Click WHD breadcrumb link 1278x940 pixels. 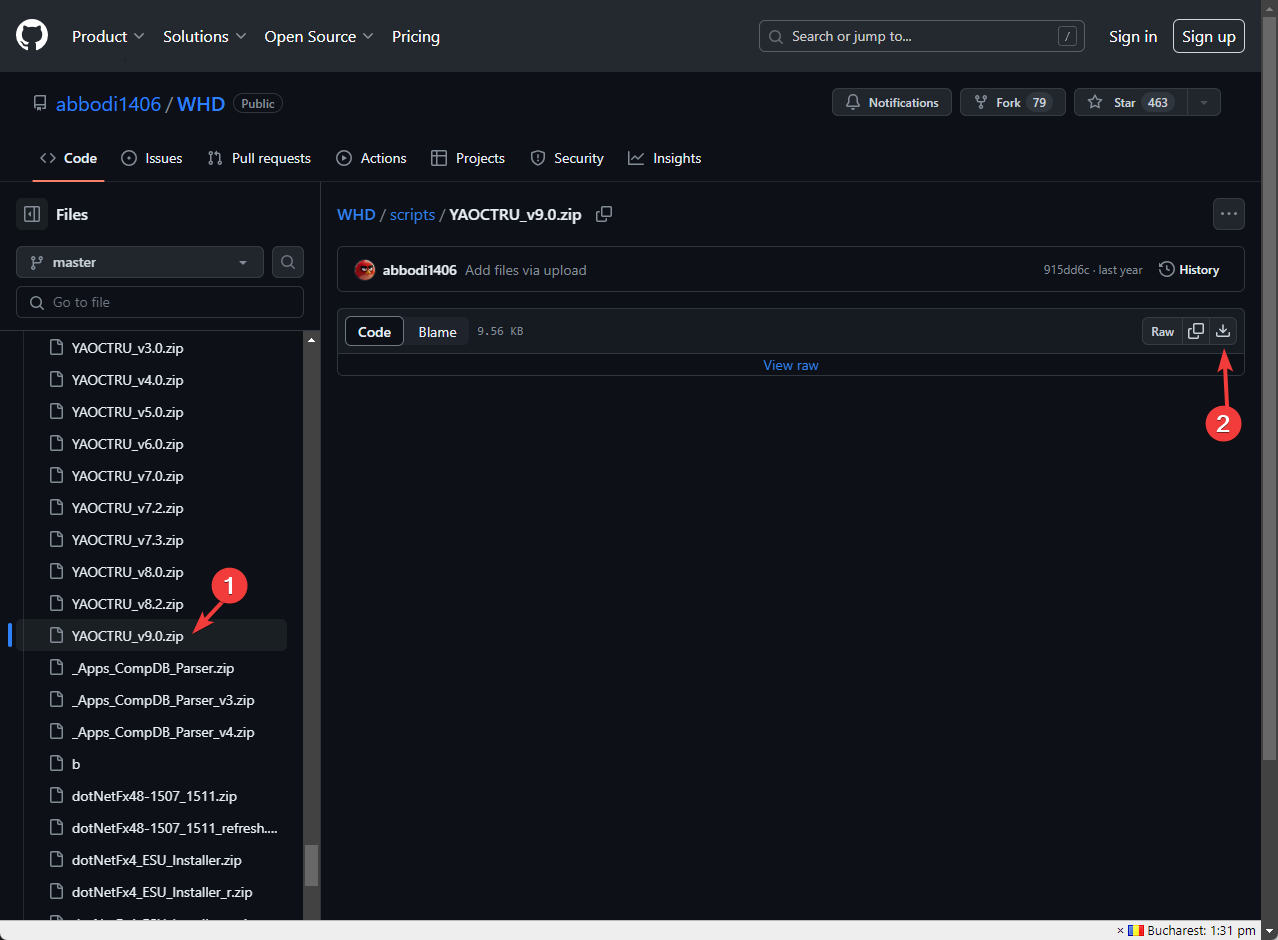click(356, 215)
